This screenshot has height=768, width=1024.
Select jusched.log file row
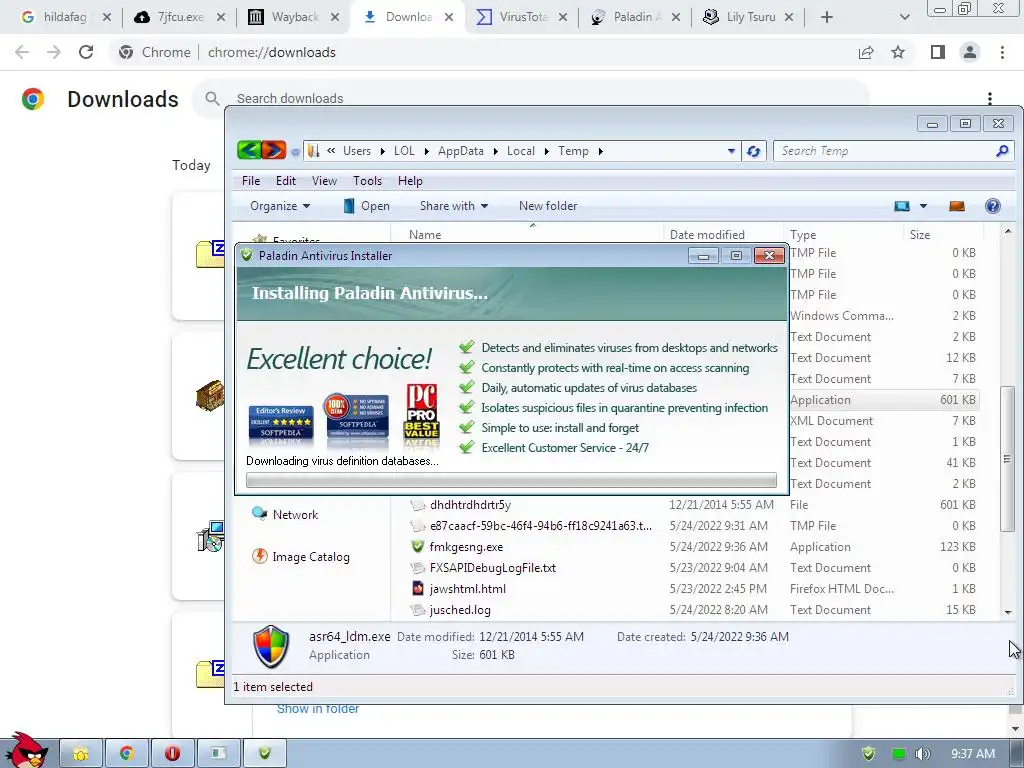point(692,610)
